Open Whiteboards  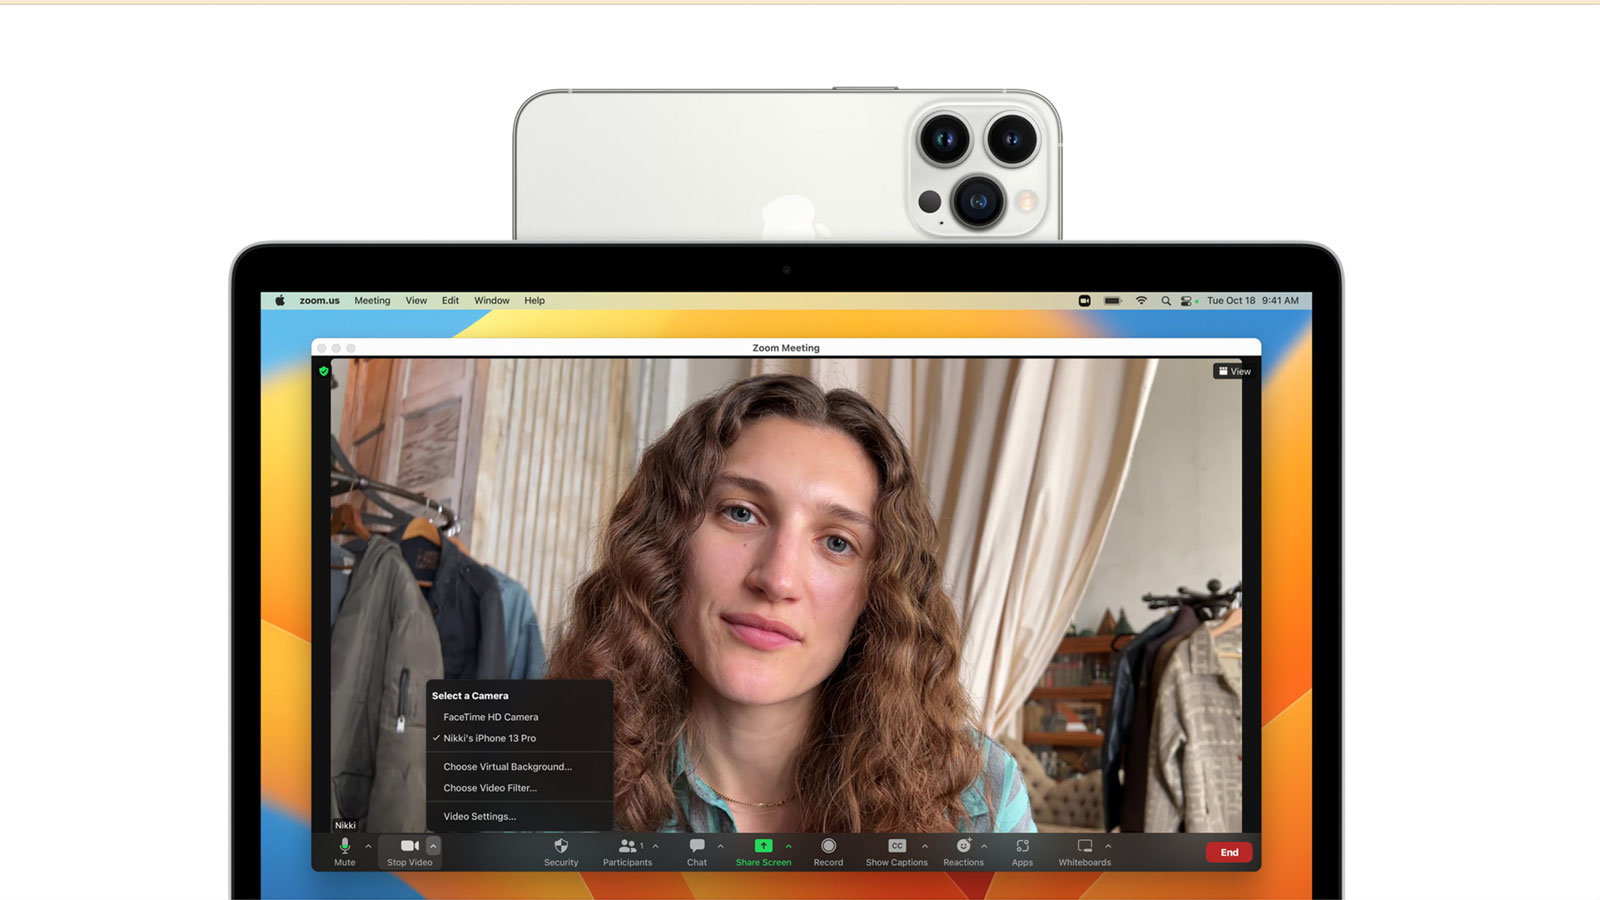1085,852
